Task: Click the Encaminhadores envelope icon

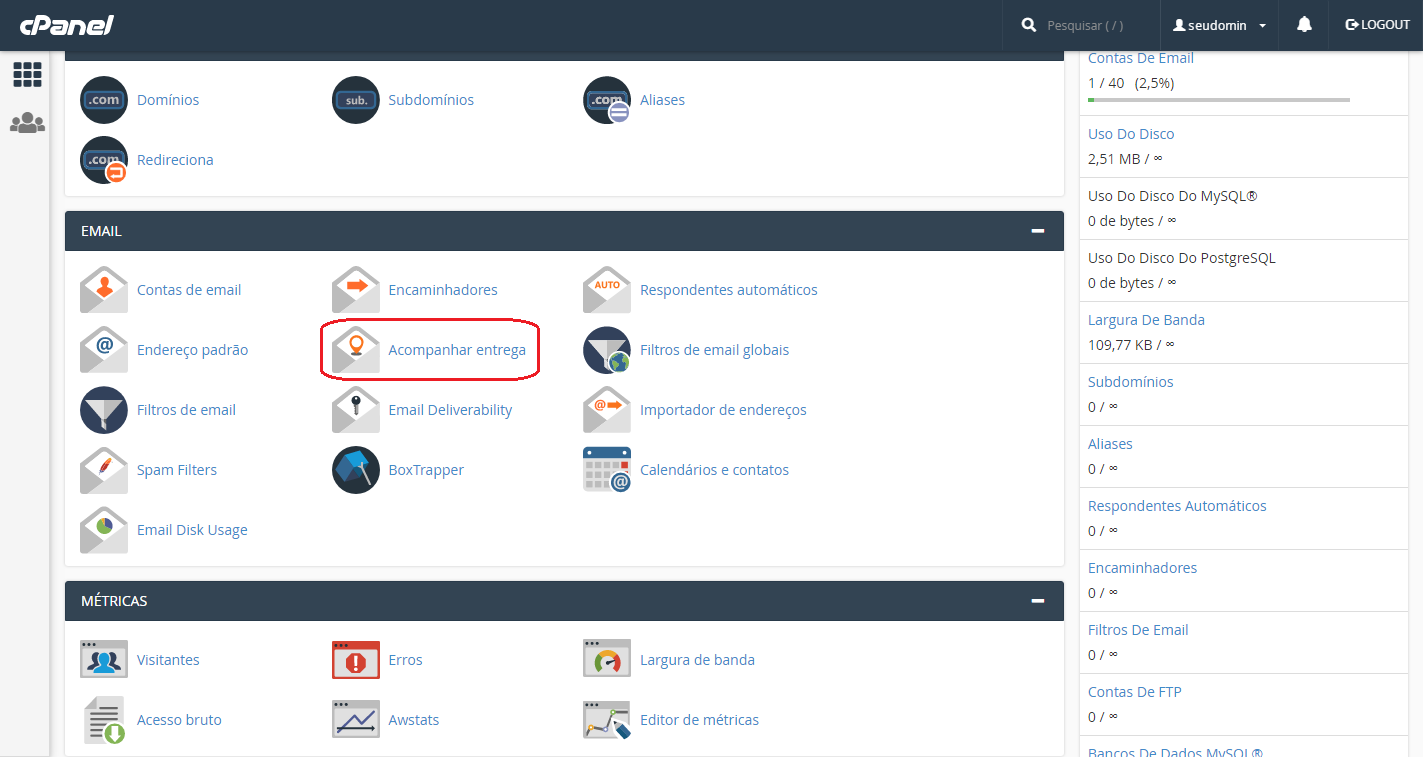Action: (x=356, y=290)
